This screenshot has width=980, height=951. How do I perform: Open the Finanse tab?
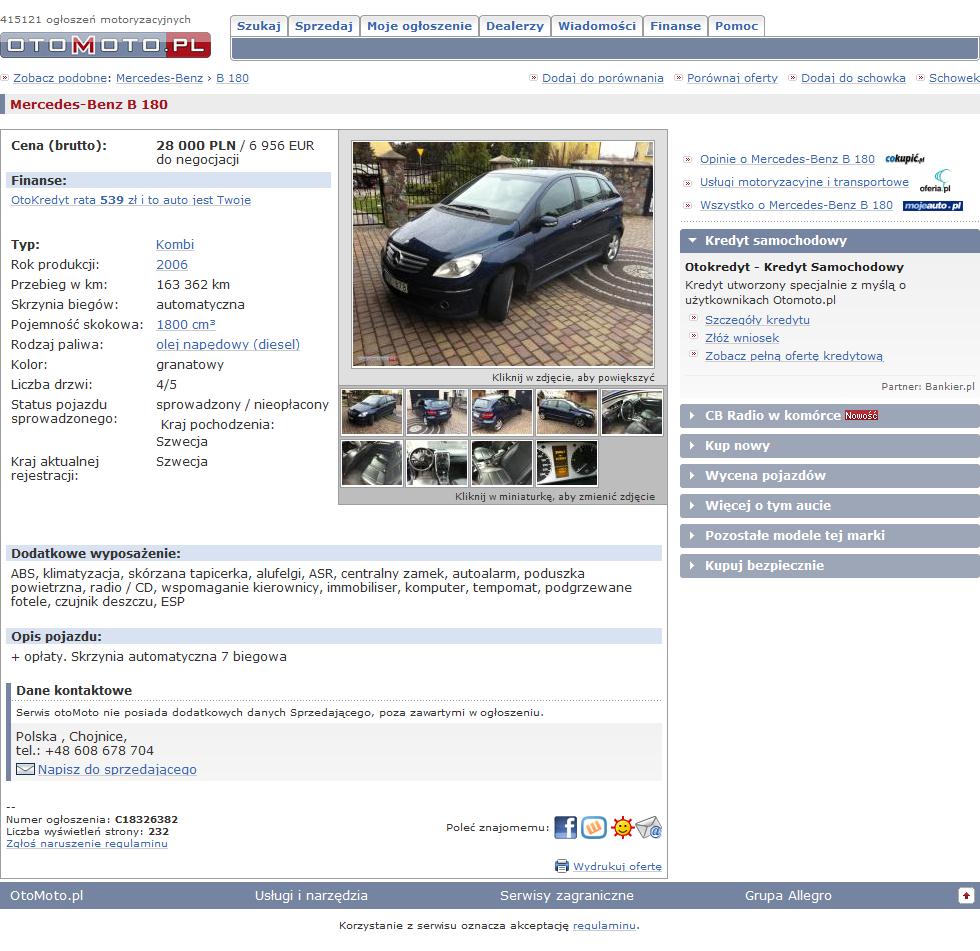(676, 26)
